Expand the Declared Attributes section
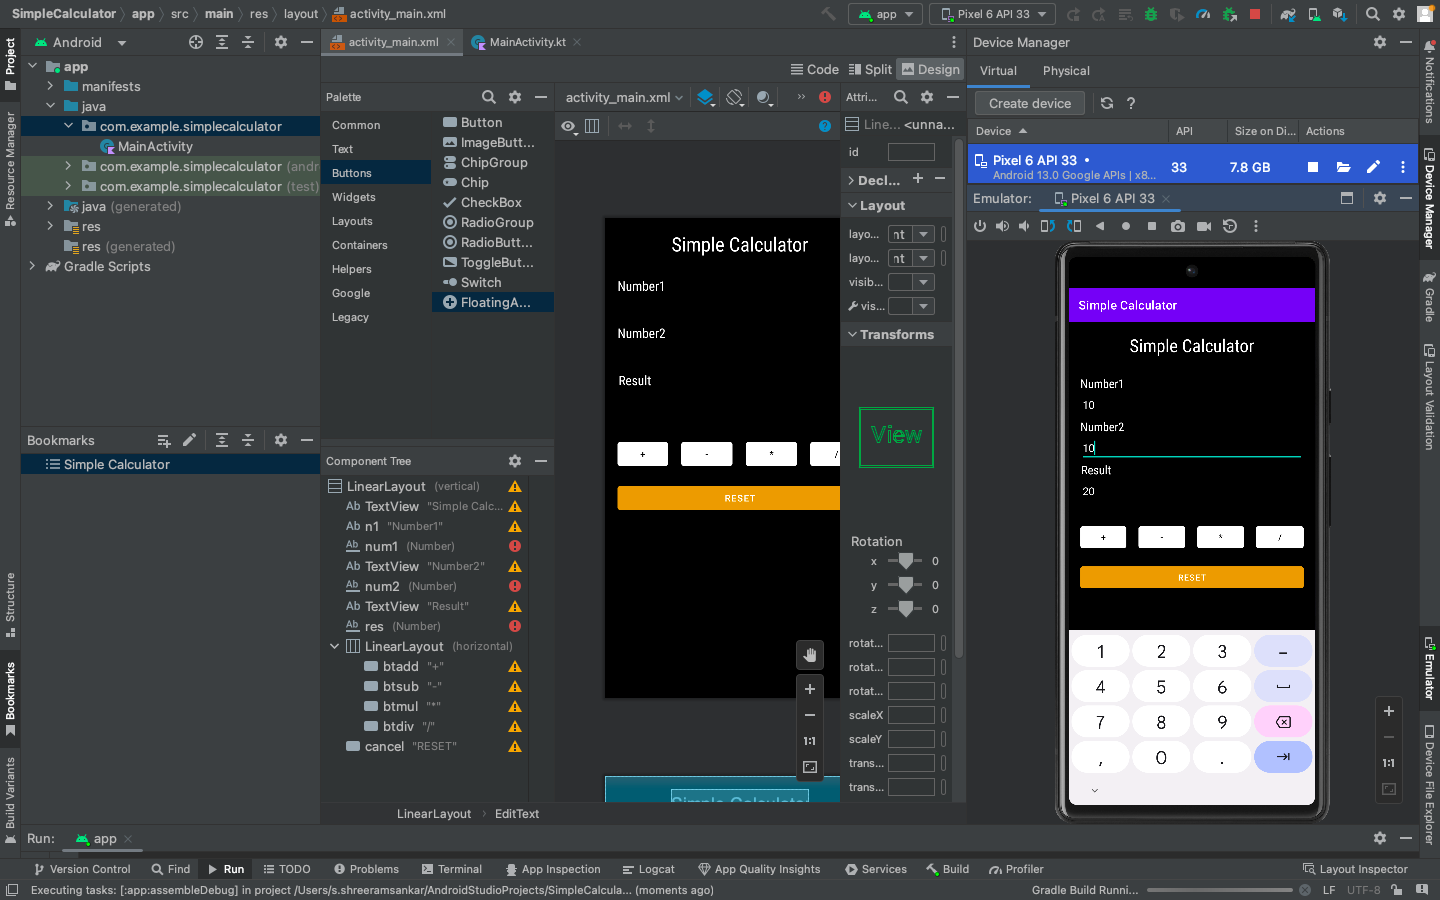Screen dimensions: 1440x900 851,180
